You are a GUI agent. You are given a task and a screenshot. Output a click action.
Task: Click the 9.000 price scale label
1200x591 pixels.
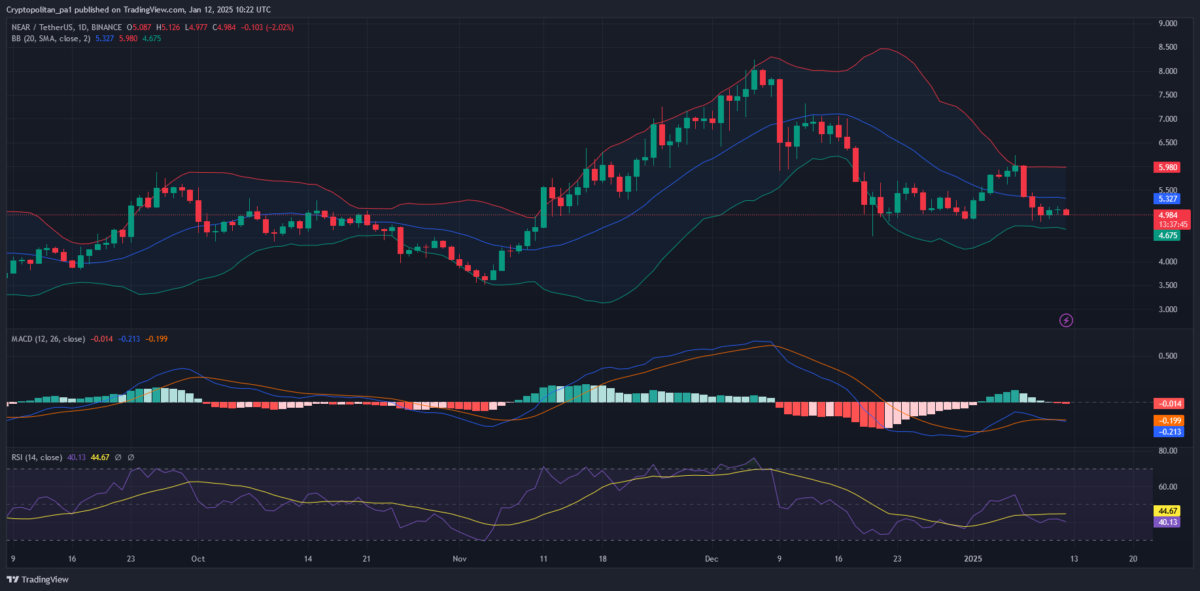(1166, 23)
